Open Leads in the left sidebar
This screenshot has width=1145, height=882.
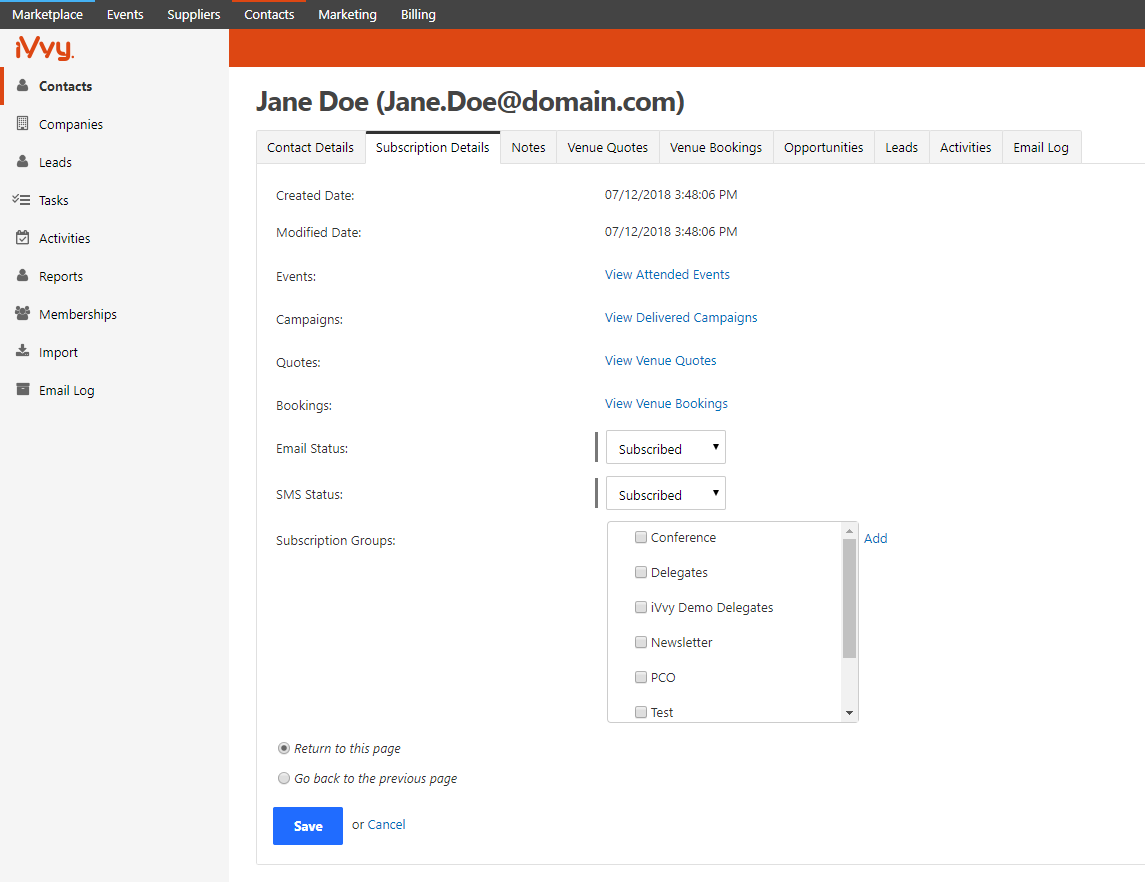click(x=115, y=162)
